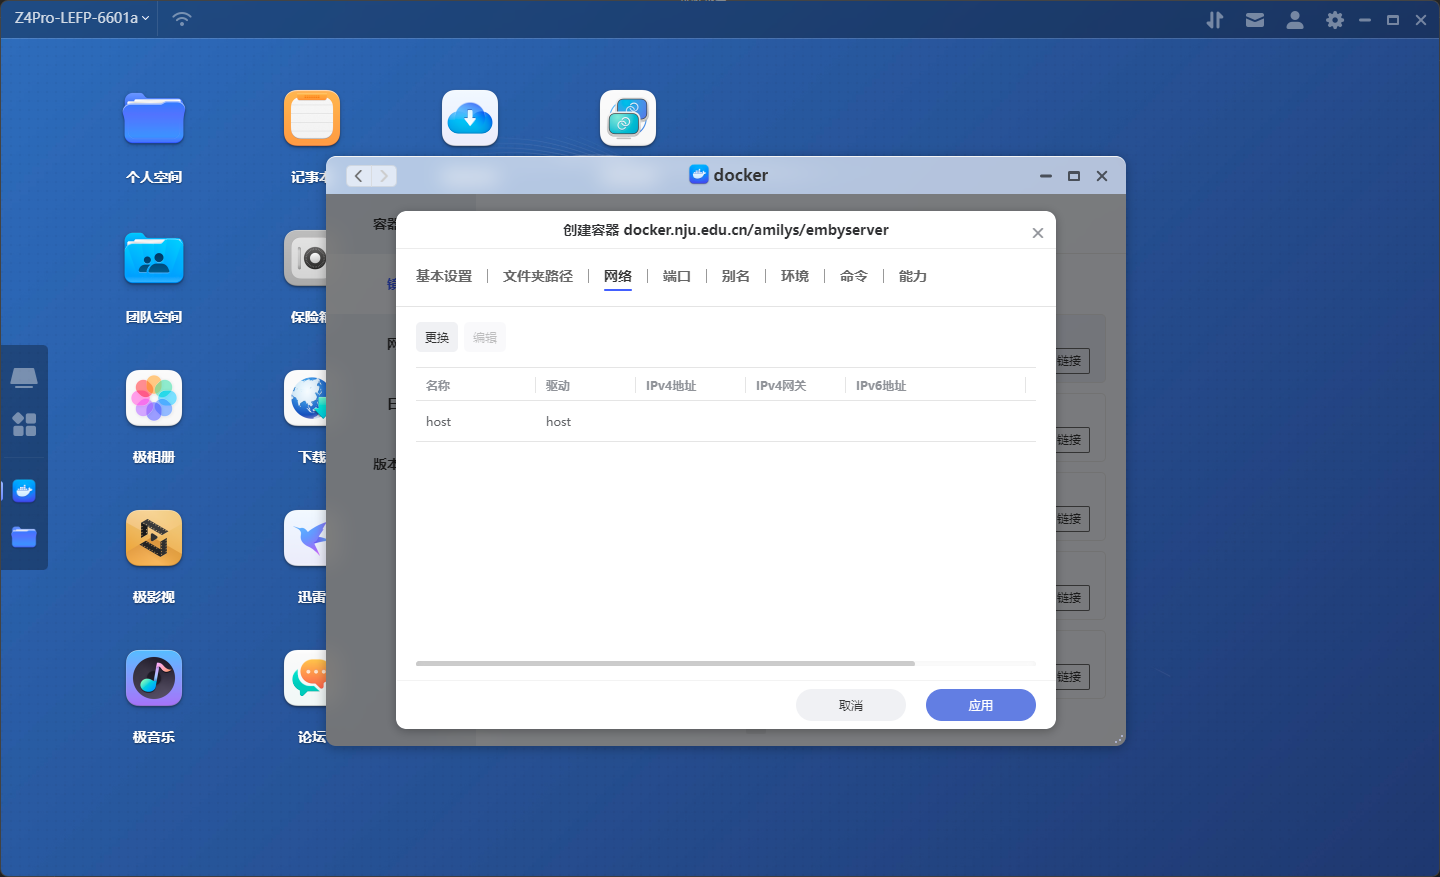Open the user account icon
Screen dimensions: 1440x877
[x=1294, y=20]
